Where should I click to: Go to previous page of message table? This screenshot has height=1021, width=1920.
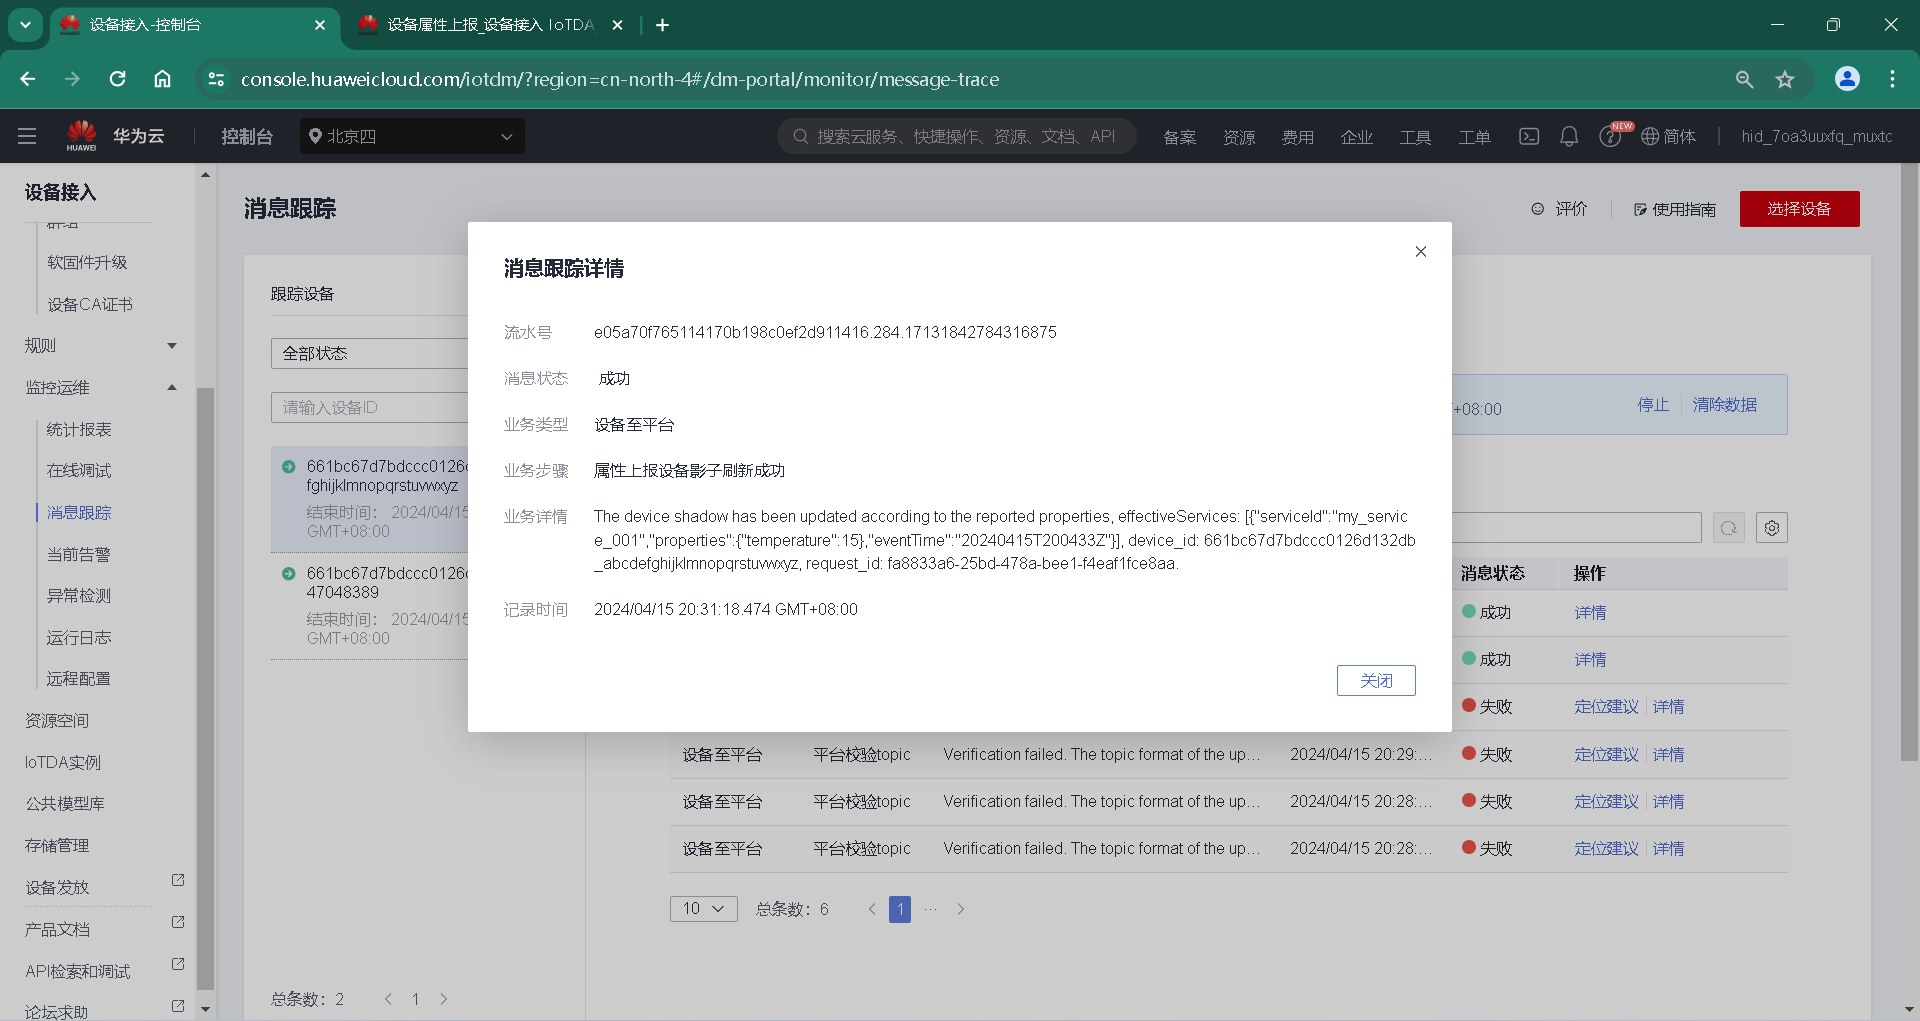point(872,909)
